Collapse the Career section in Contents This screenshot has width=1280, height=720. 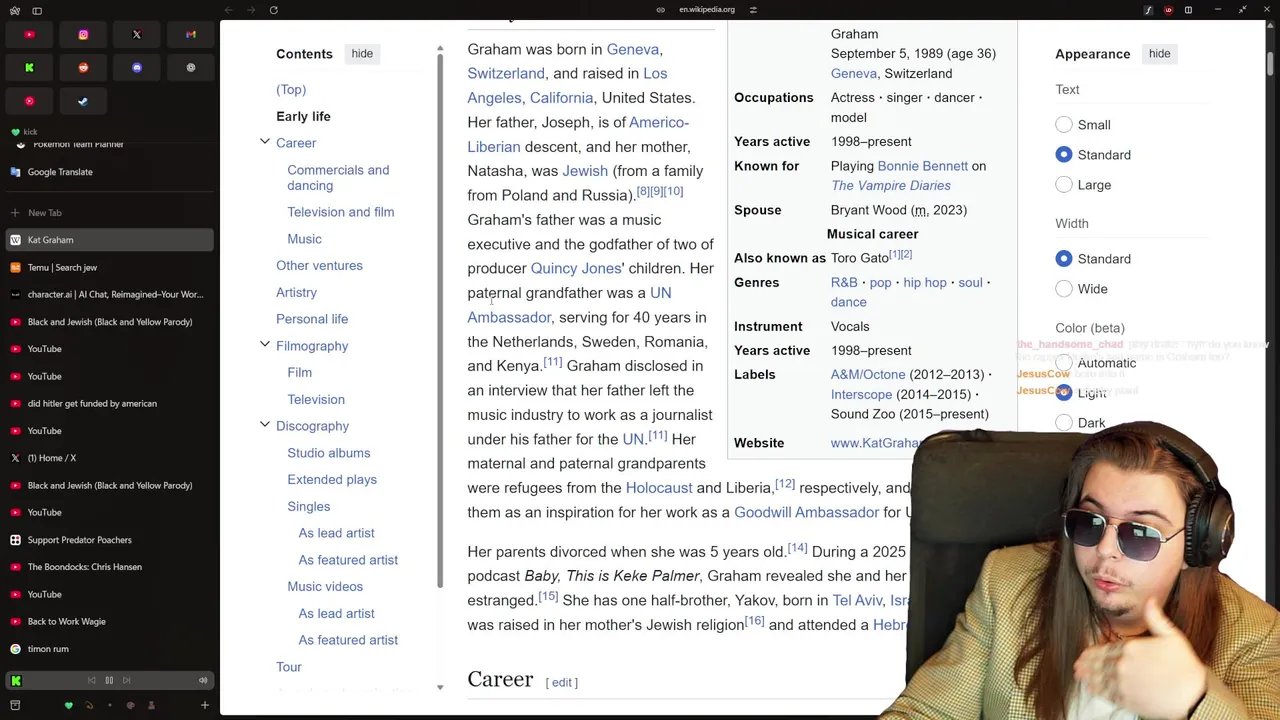(265, 143)
